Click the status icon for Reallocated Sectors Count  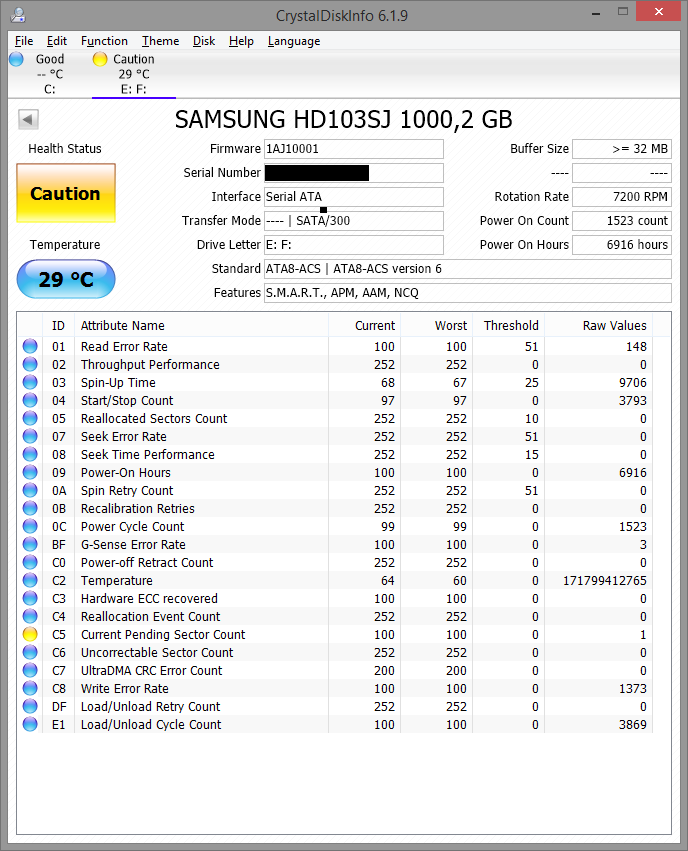(30, 418)
